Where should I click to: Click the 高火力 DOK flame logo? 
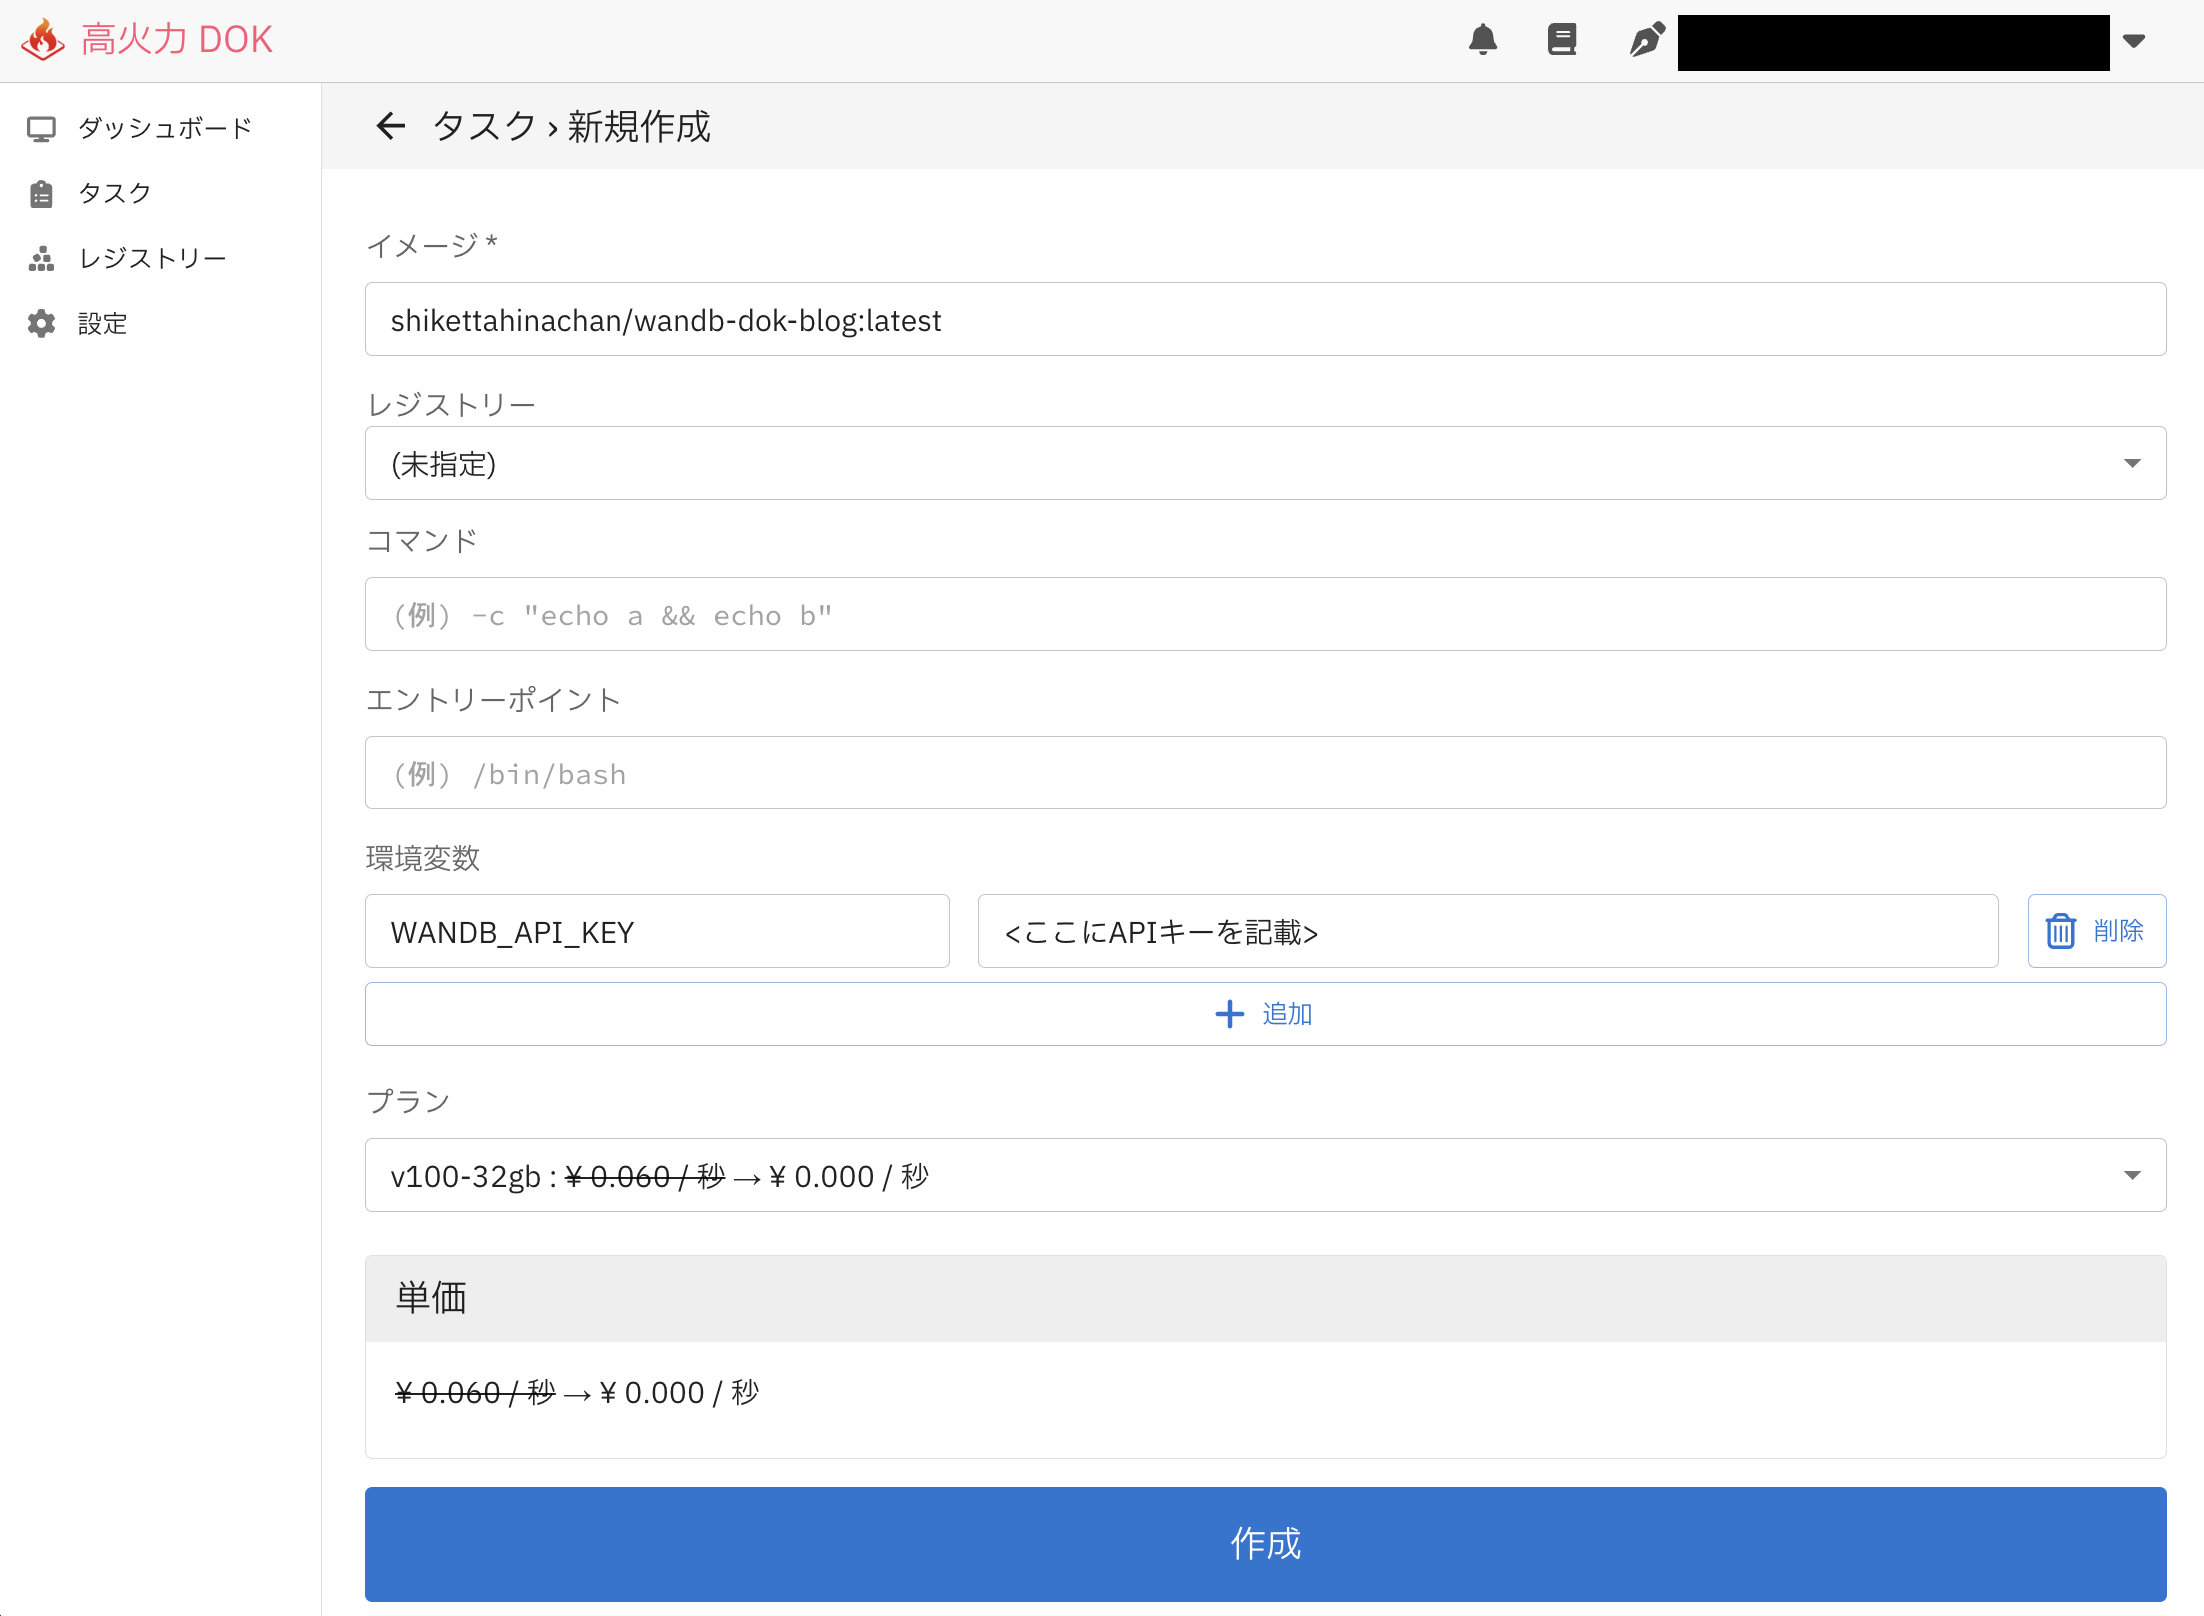click(42, 38)
